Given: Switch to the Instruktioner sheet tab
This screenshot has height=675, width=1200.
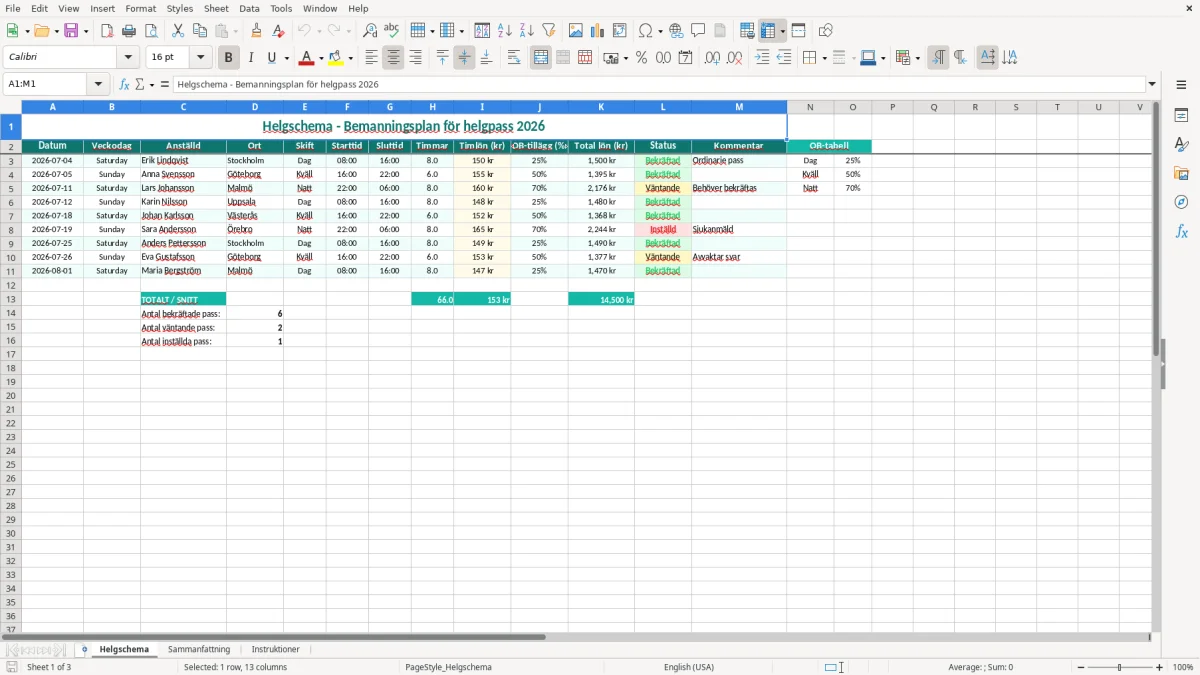Looking at the screenshot, I should (x=275, y=649).
